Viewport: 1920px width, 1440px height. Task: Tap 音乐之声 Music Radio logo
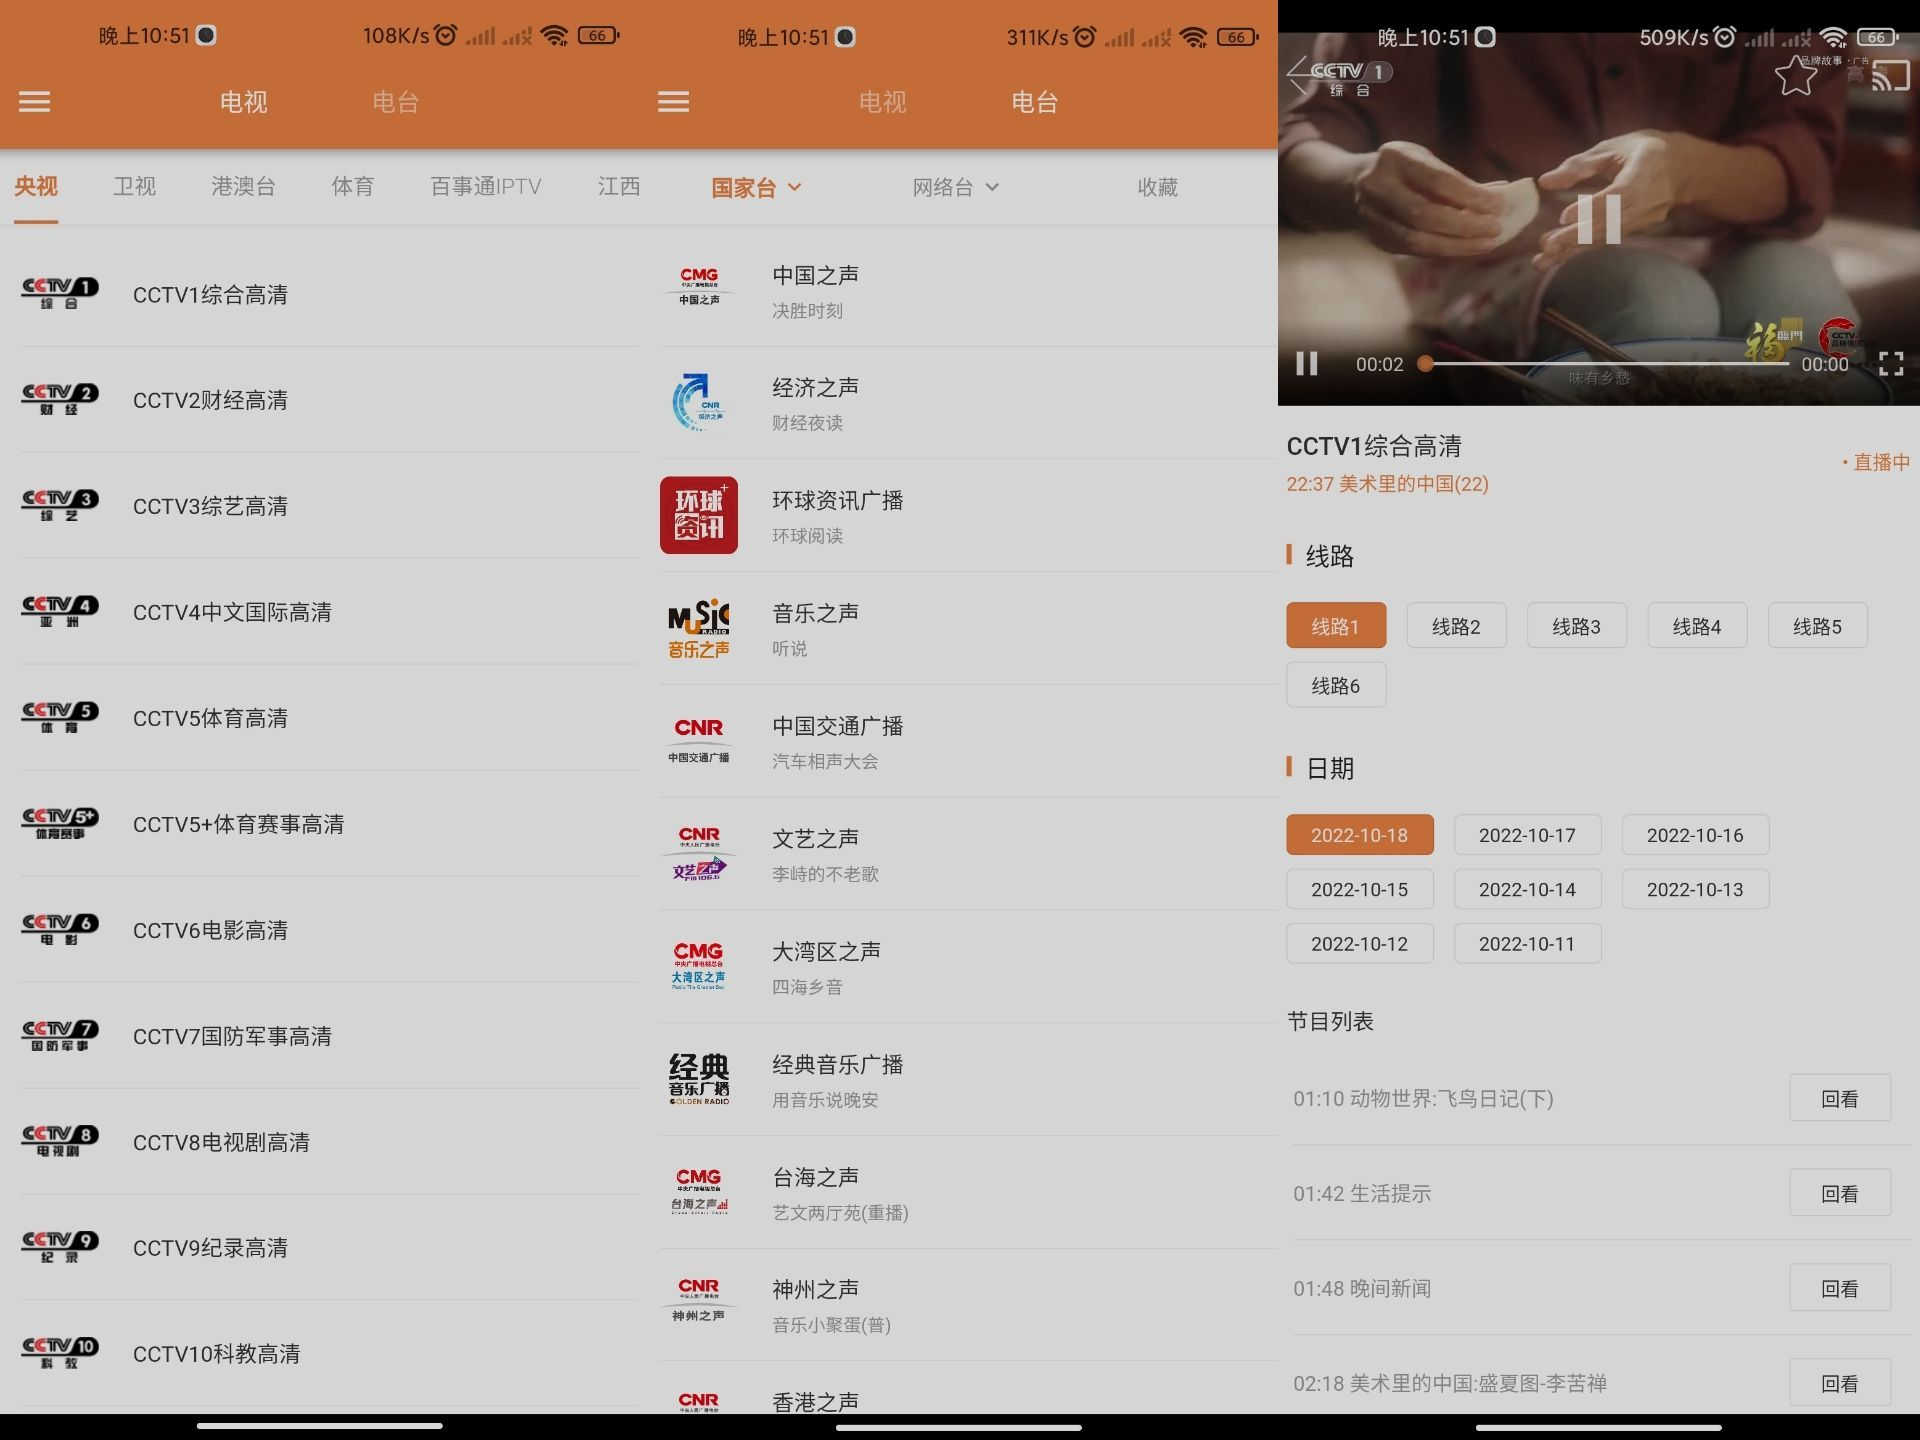699,628
